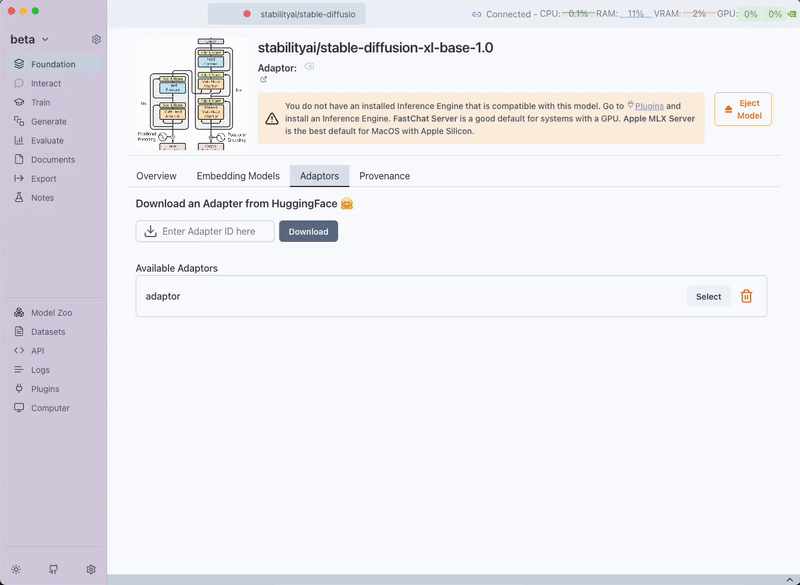Open the external link icon under Adaptor
The height and width of the screenshot is (585, 800).
point(264,80)
